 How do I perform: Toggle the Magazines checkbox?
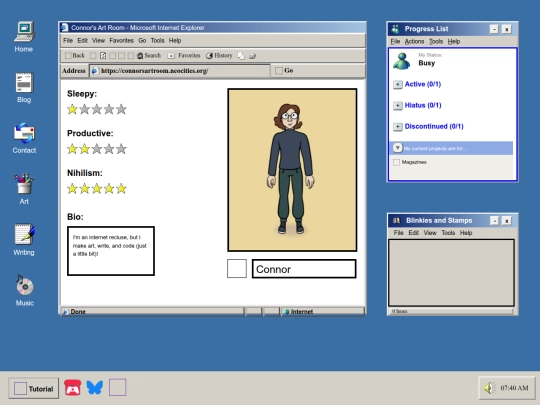[x=396, y=162]
